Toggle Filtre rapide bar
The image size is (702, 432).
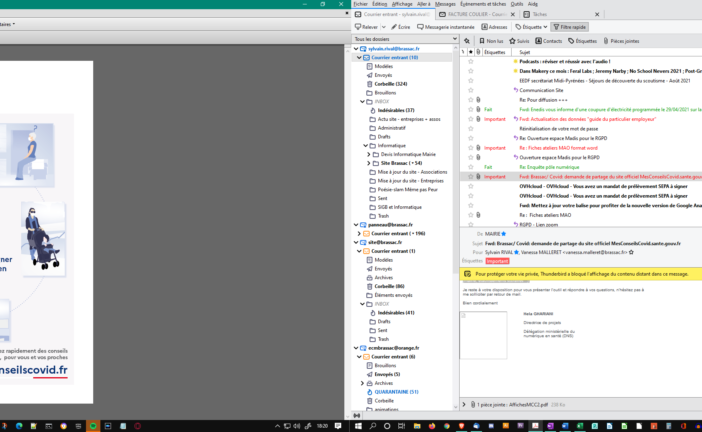coord(570,27)
